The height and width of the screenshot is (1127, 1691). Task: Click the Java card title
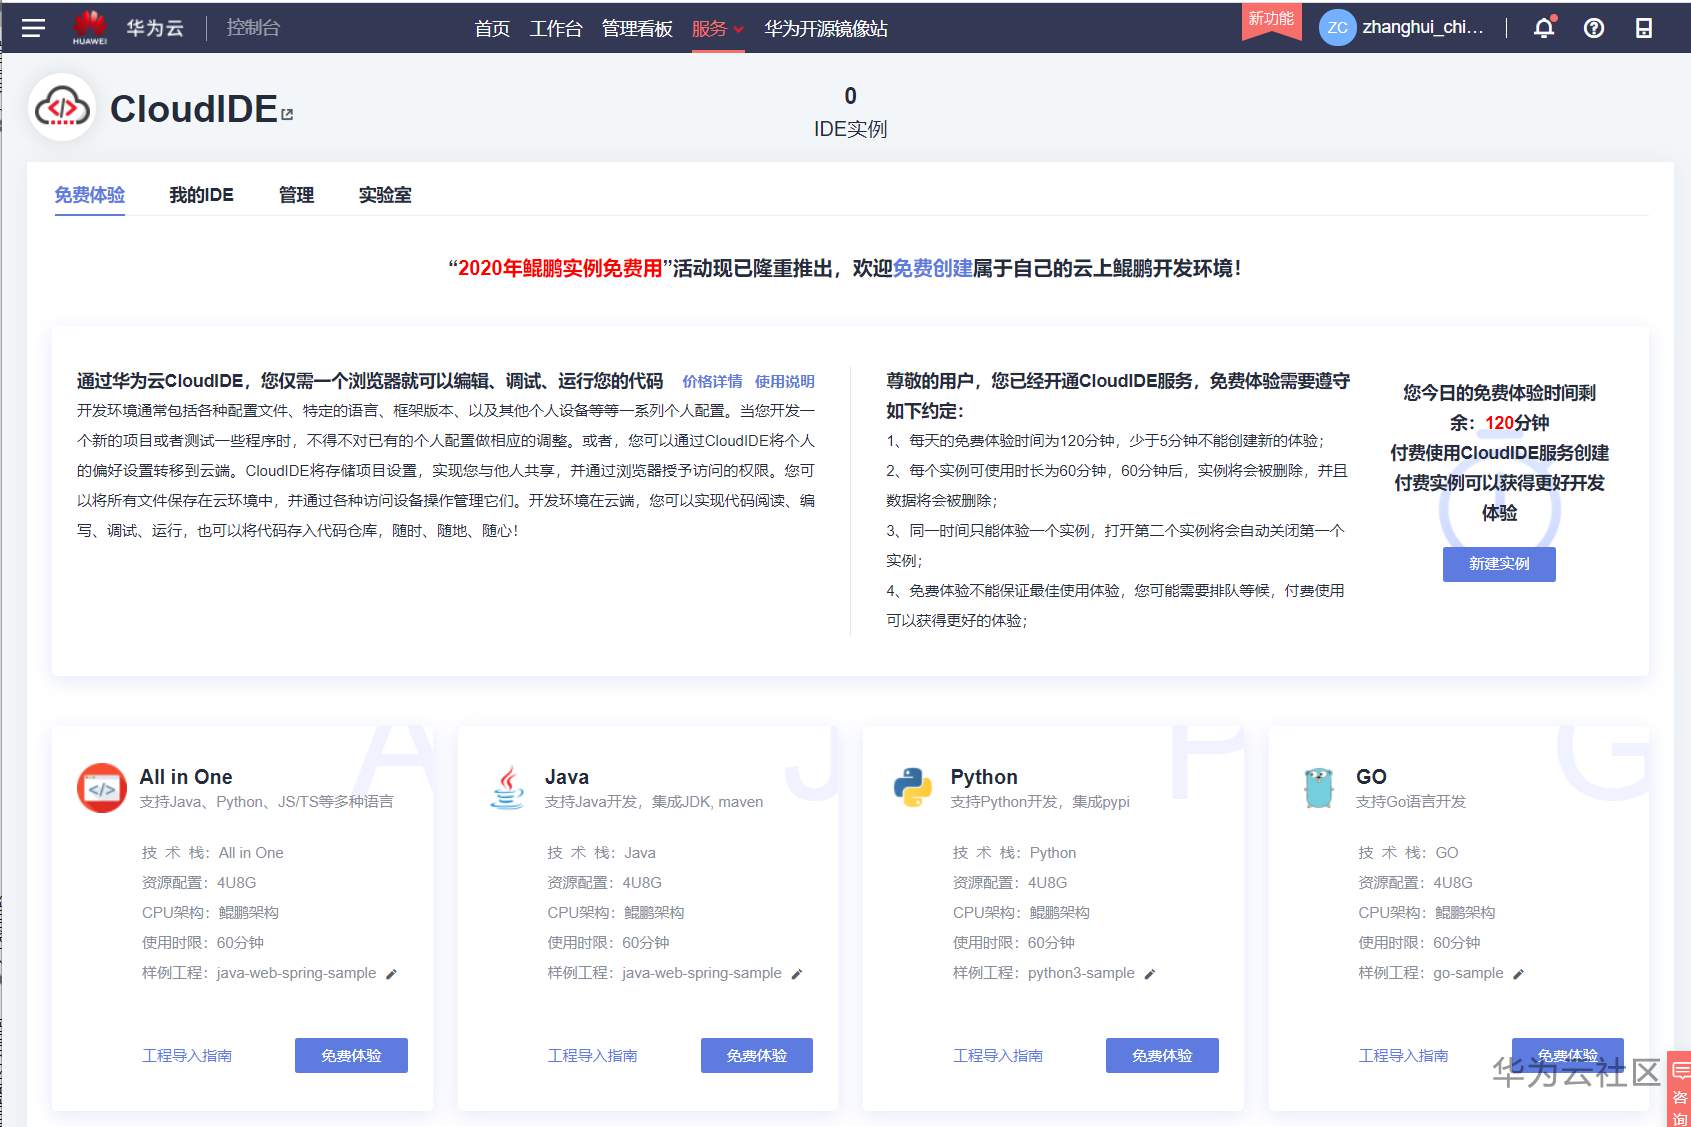coord(567,777)
